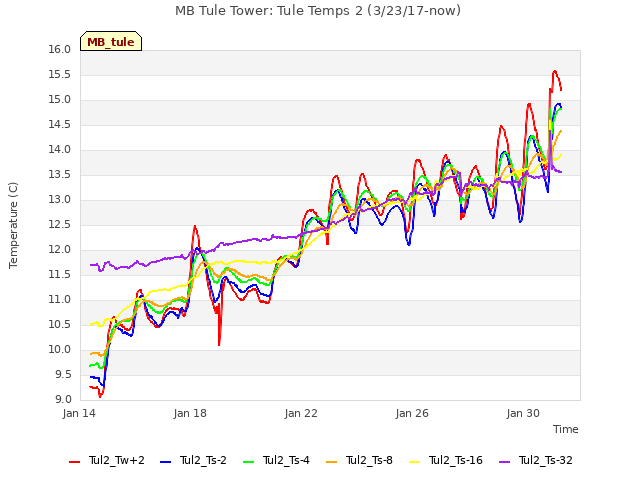Click the 14.0 y-axis tick label
640x480 pixels.
[60, 150]
